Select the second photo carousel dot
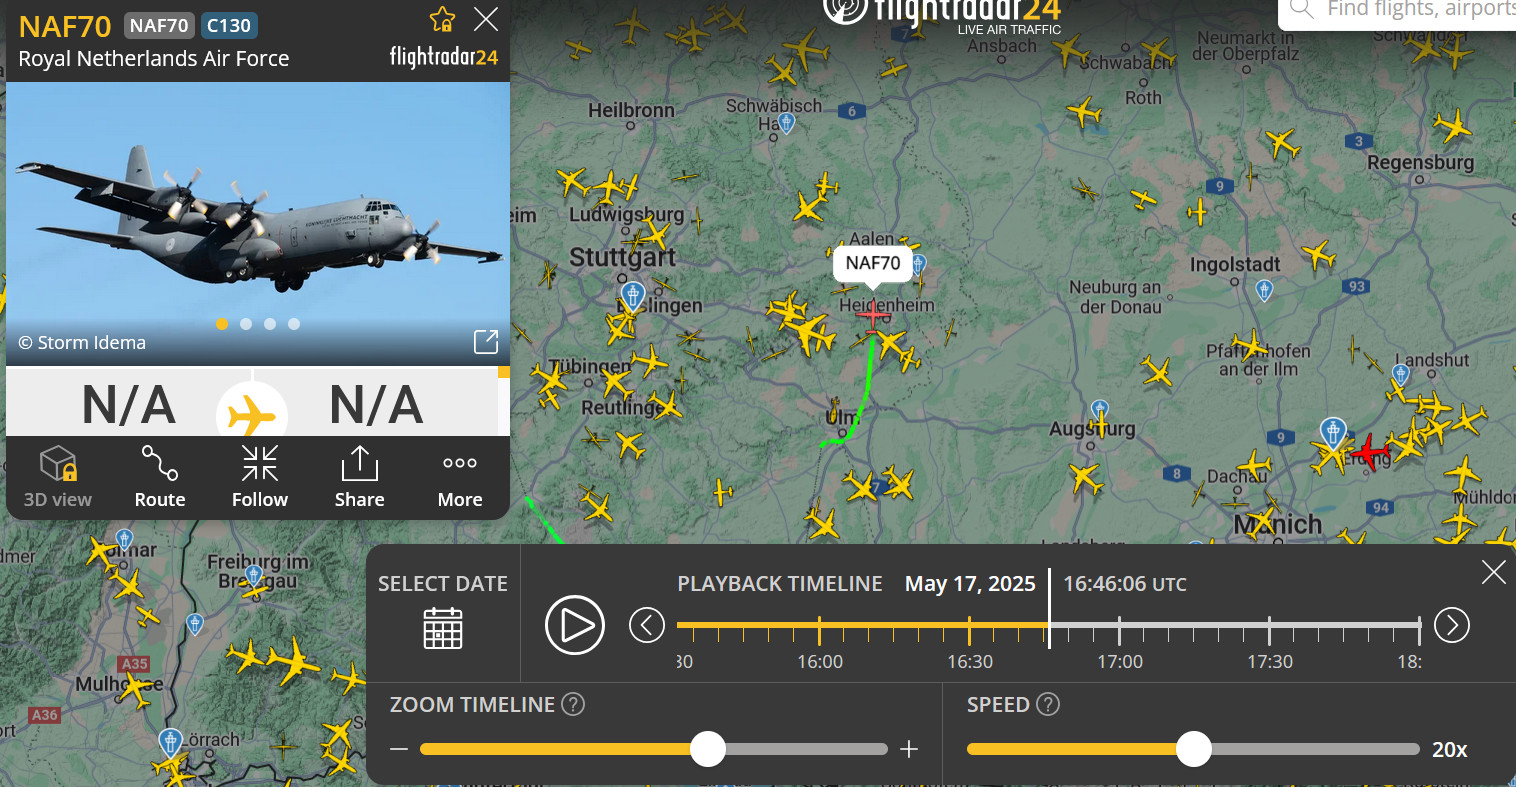1516x787 pixels. click(246, 324)
